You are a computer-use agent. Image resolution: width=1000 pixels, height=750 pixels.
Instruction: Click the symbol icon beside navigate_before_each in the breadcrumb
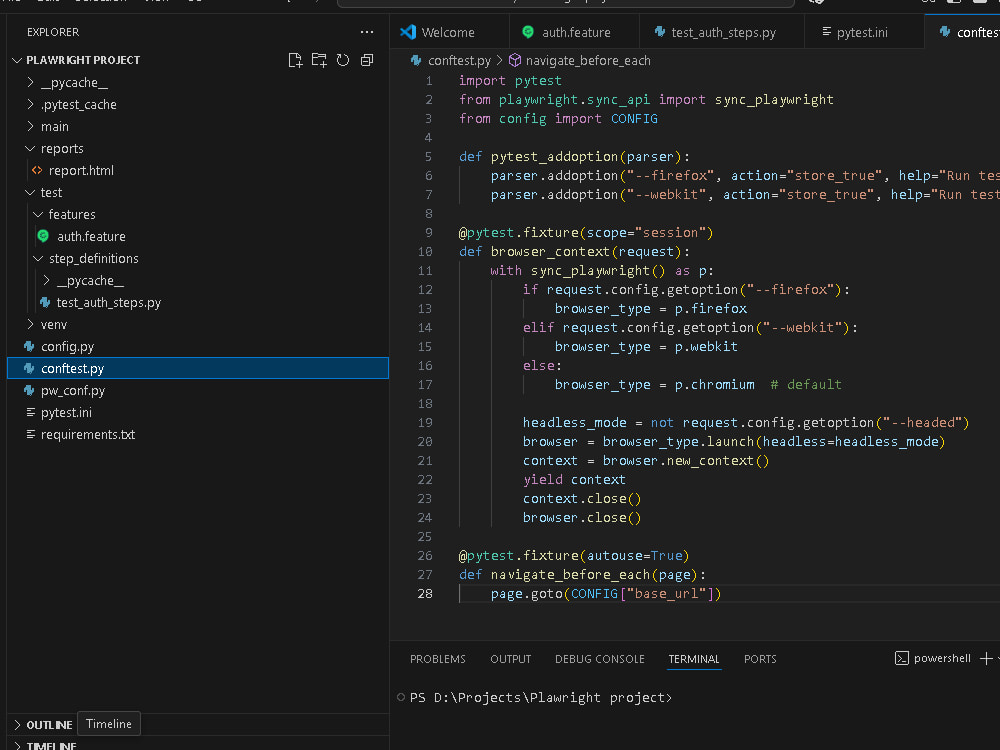click(x=515, y=60)
